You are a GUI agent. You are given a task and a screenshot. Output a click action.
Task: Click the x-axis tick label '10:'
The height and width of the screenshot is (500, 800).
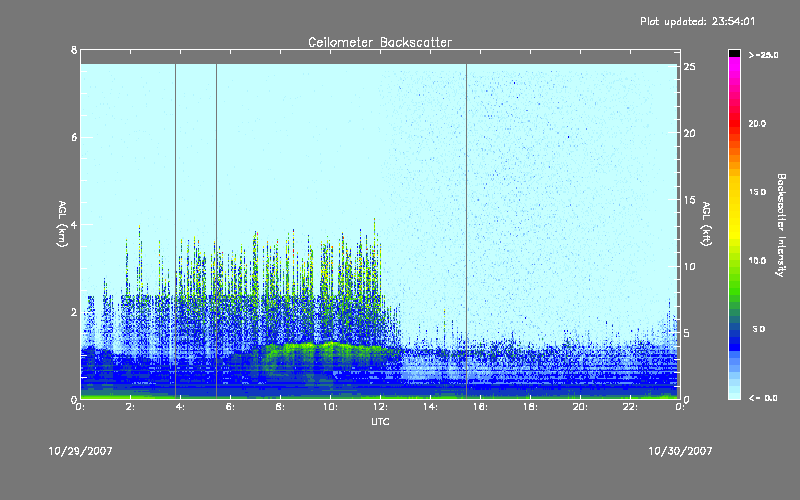point(330,407)
